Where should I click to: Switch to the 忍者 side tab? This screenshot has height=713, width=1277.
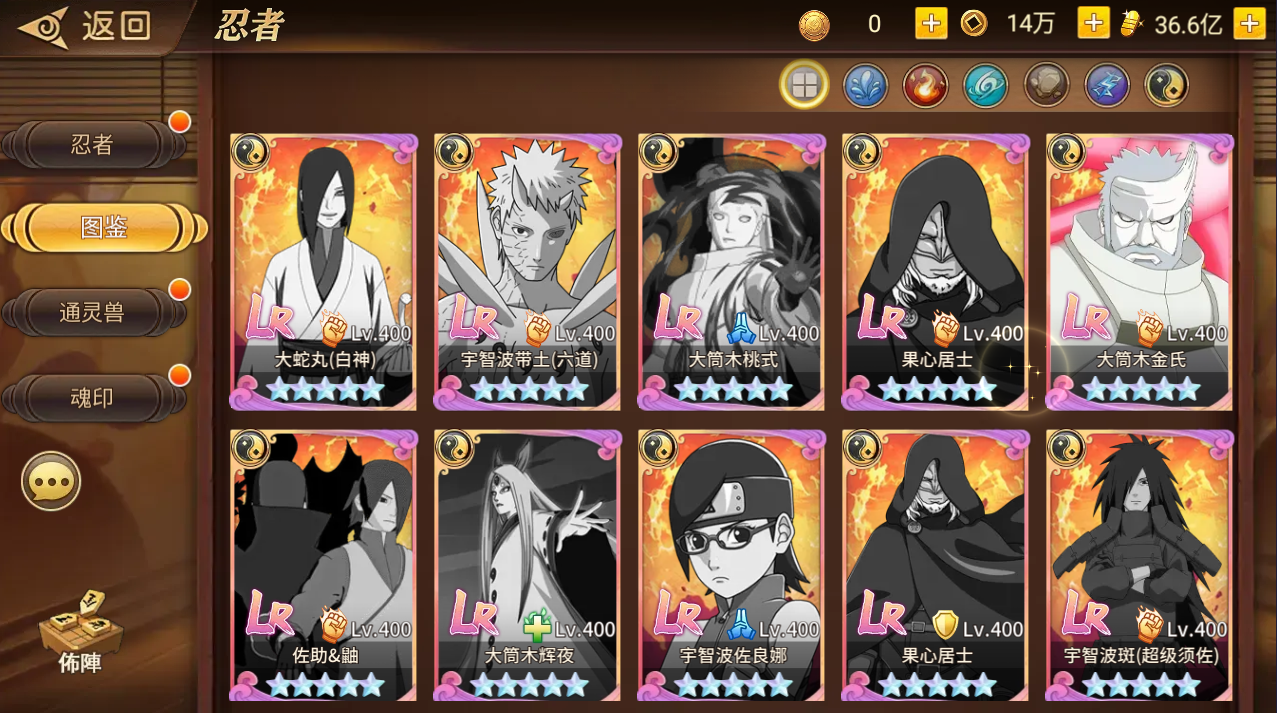click(x=94, y=145)
